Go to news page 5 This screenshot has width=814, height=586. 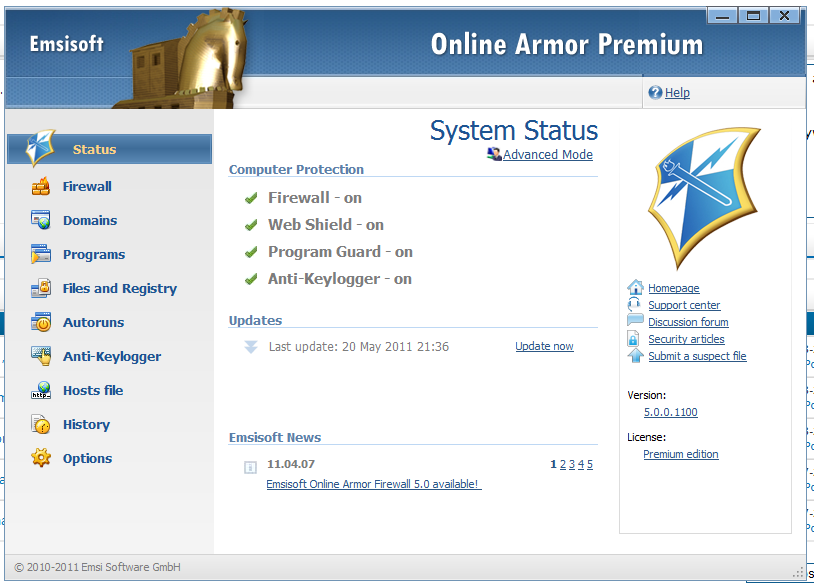[x=590, y=465]
